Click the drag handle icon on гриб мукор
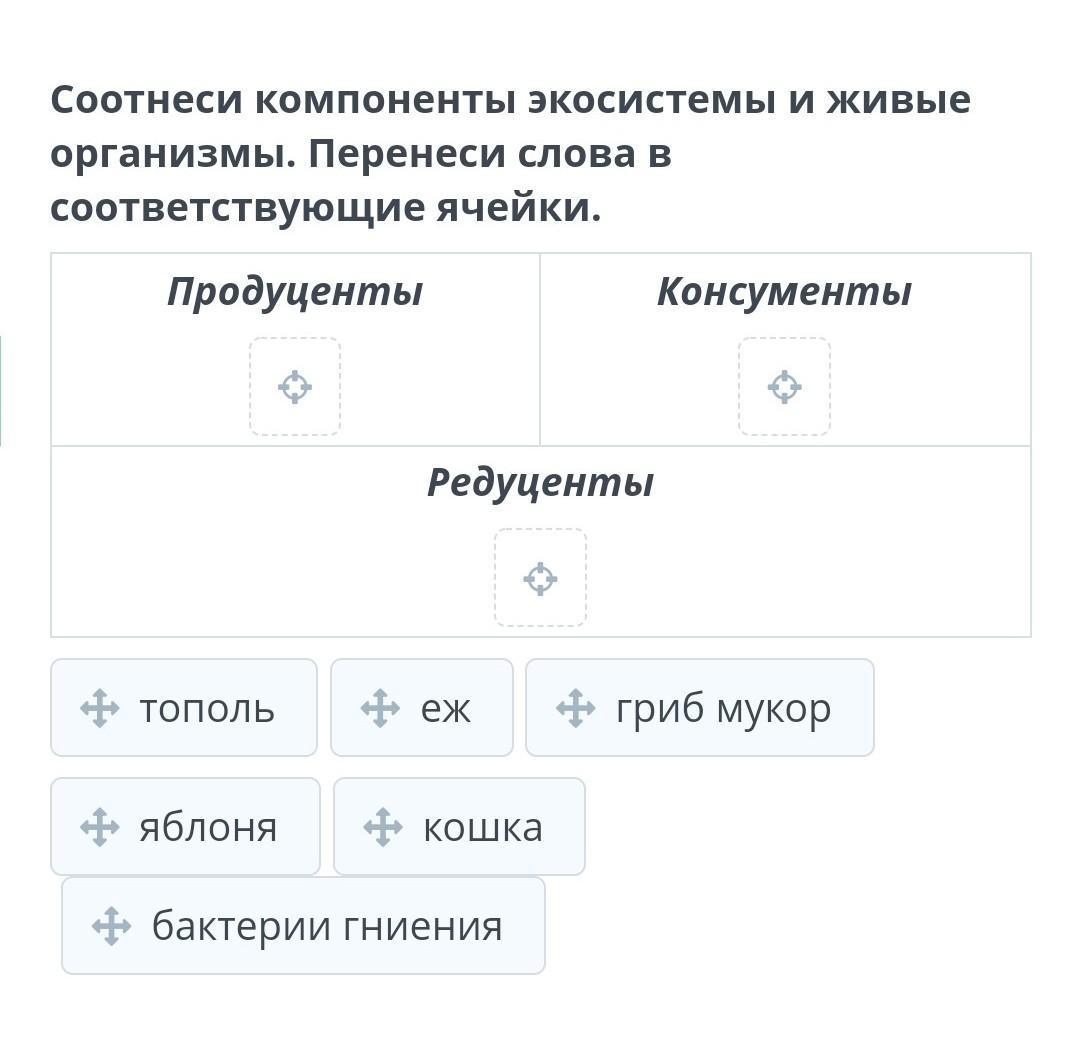Image resolution: width=1080 pixels, height=1049 pixels. tap(575, 708)
